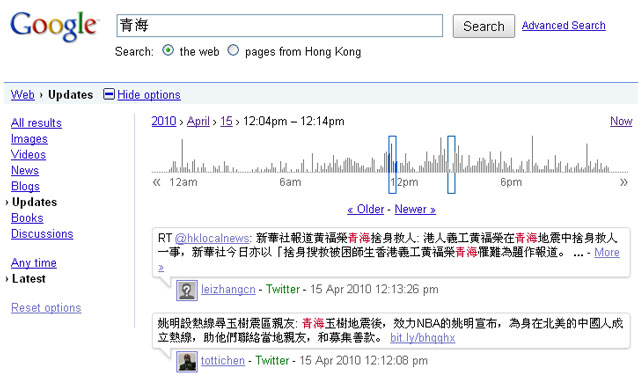This screenshot has width=641, height=376.
Task: Expand first tweet with More link
Action: [x=607, y=253]
